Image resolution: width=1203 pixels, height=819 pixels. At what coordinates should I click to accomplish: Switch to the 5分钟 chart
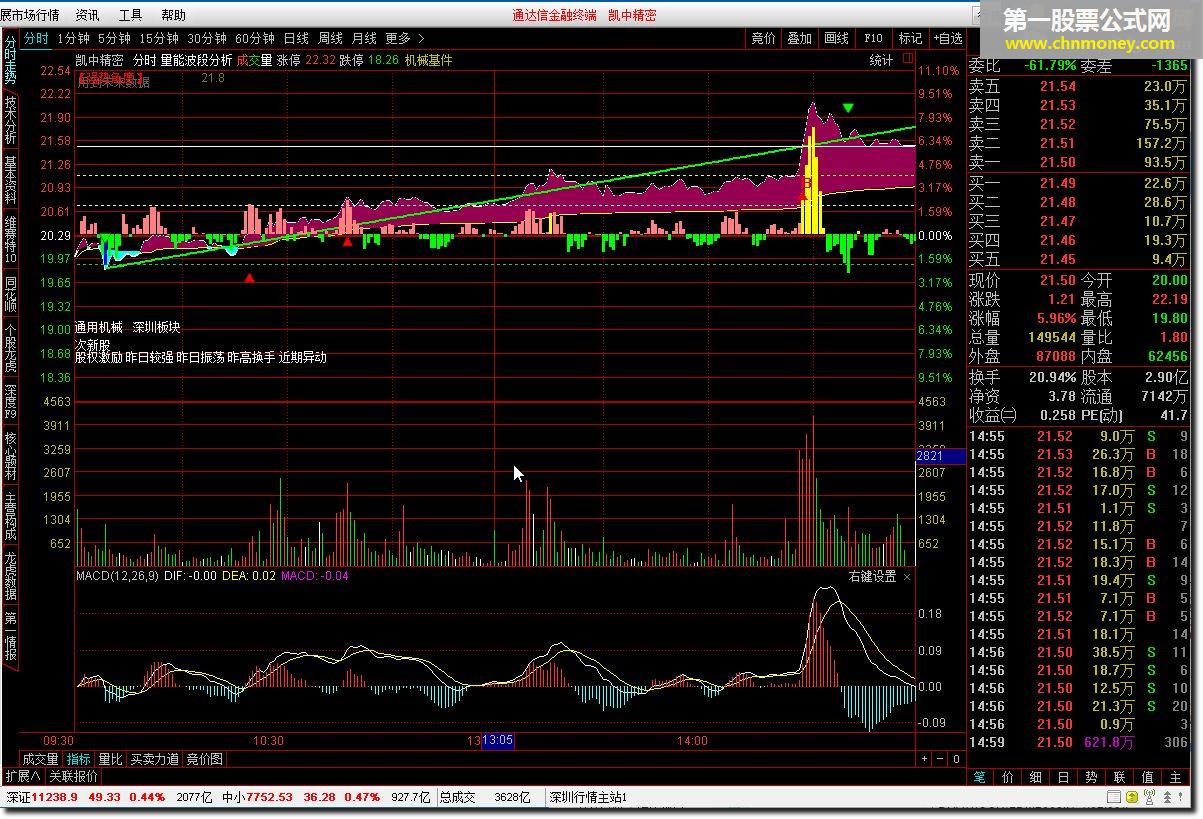114,38
